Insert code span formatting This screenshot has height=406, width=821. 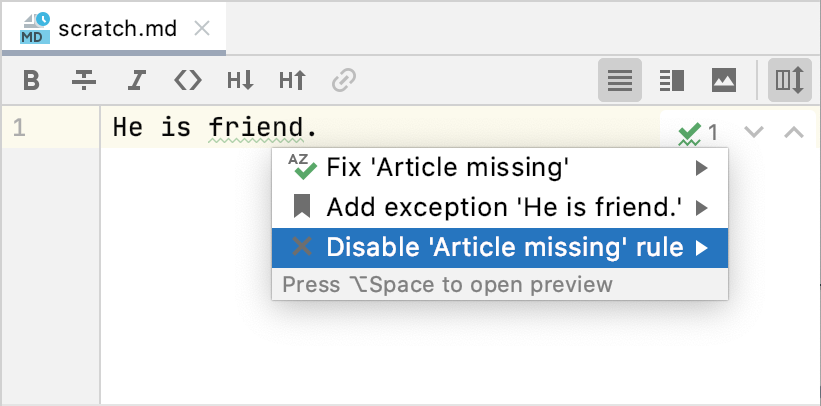[188, 80]
